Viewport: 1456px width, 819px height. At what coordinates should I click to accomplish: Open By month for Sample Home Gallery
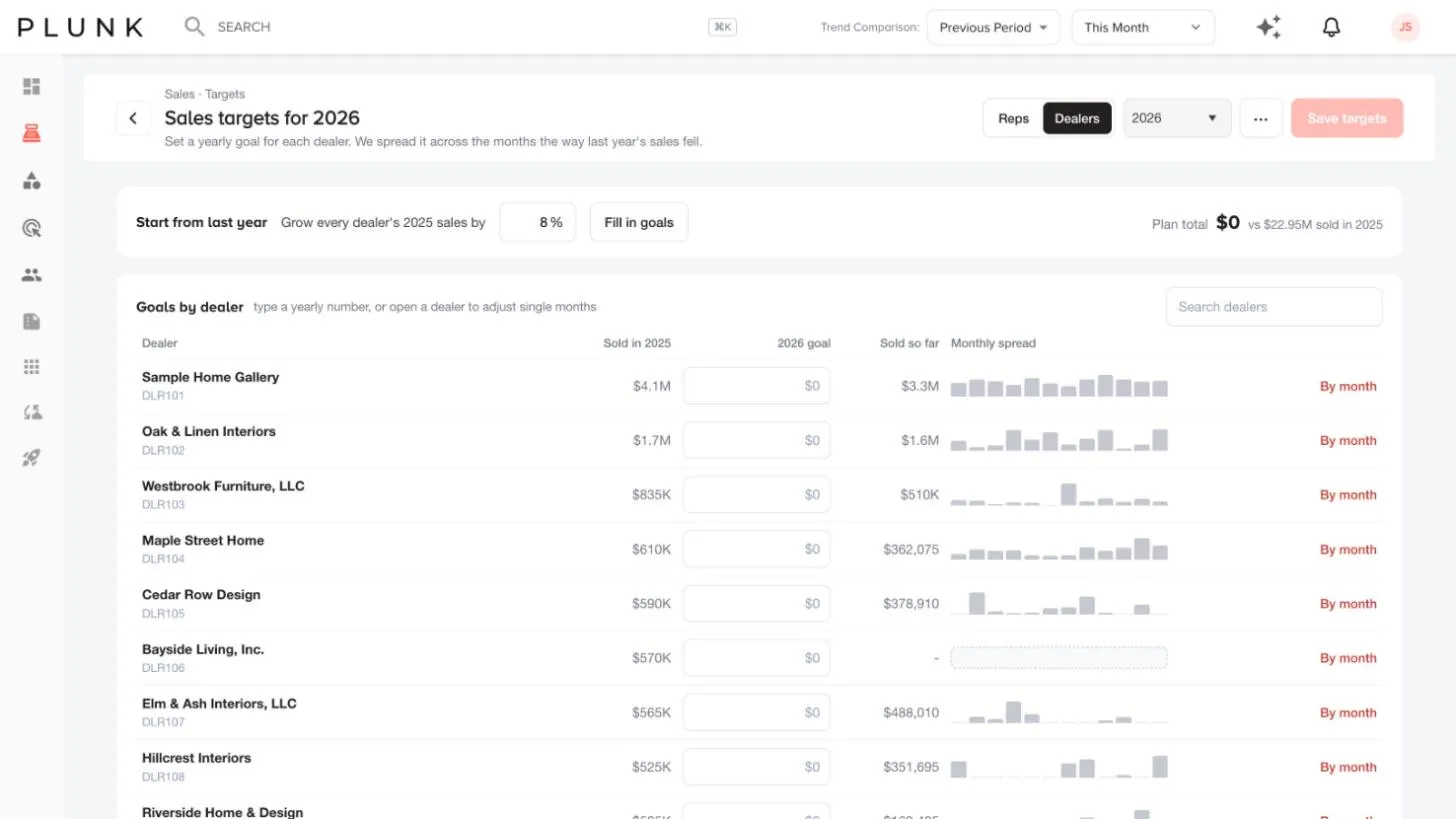pyautogui.click(x=1348, y=386)
